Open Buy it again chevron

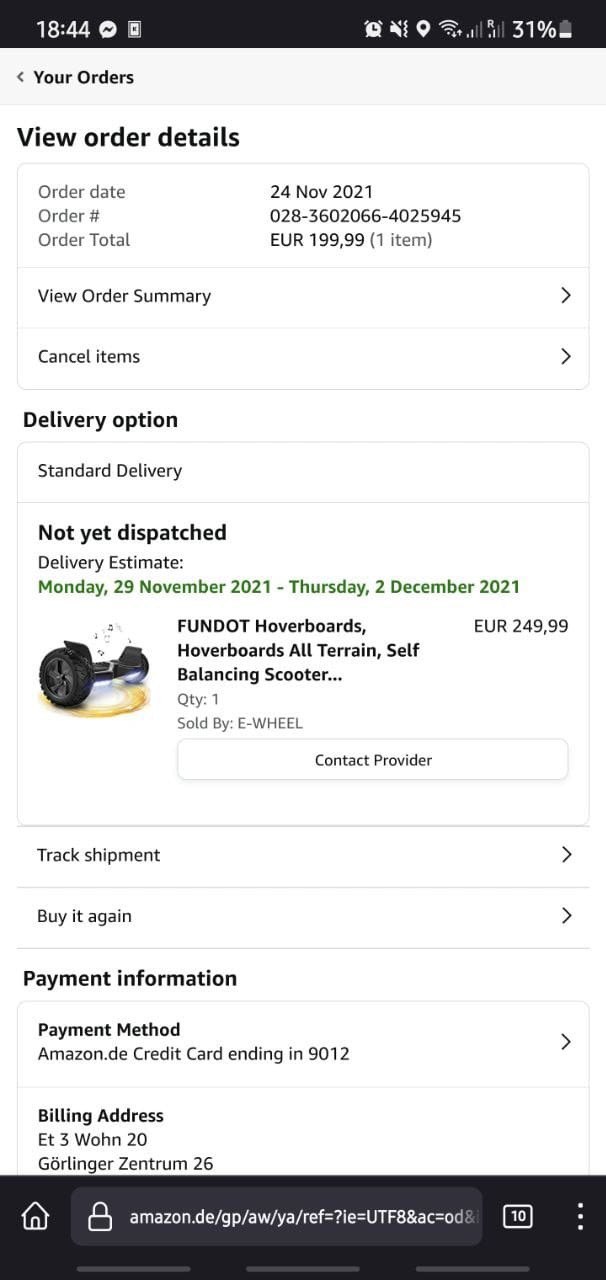[565, 916]
